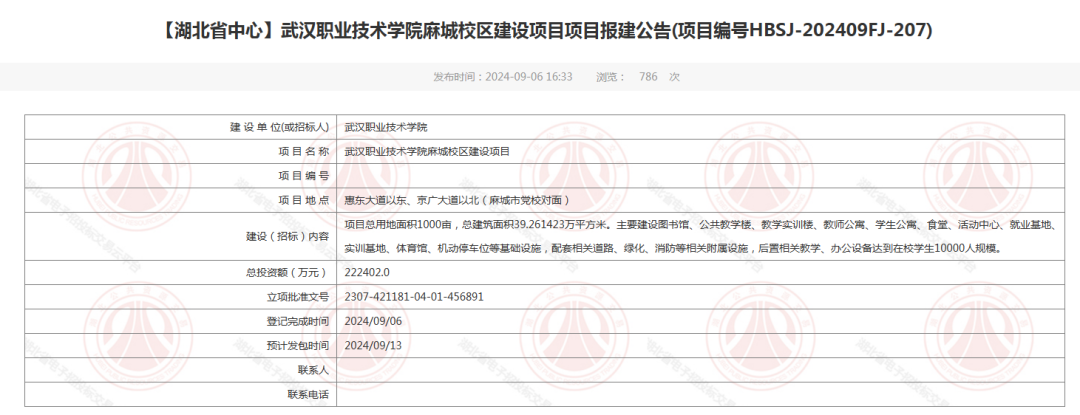The height and width of the screenshot is (415, 1080).
Task: Click the 预计发包时间 label
Action: pyautogui.click(x=298, y=345)
